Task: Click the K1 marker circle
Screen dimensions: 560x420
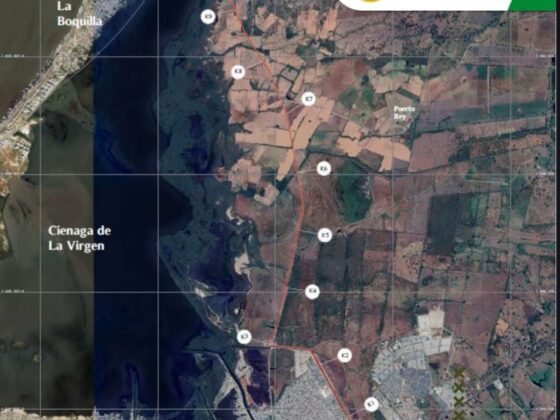Action: coord(372,405)
